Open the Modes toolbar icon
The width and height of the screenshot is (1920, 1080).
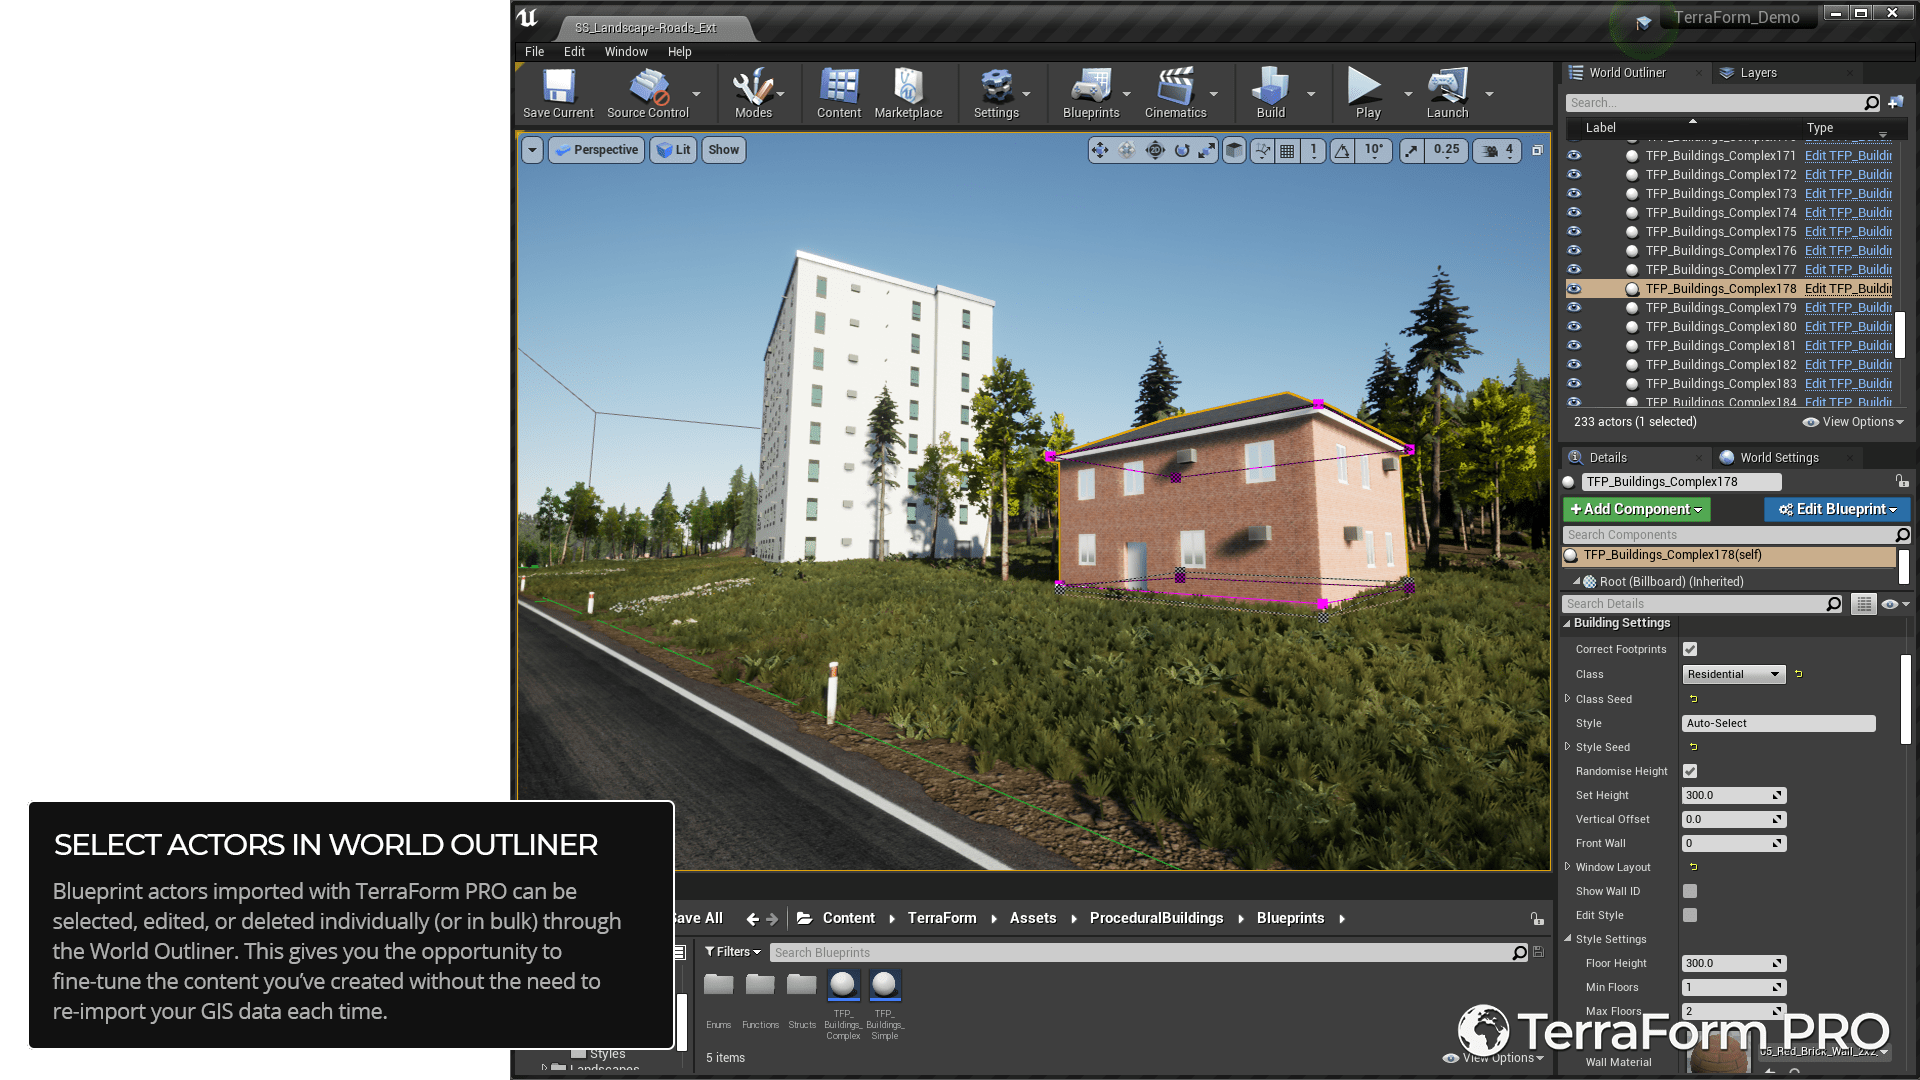click(x=753, y=94)
